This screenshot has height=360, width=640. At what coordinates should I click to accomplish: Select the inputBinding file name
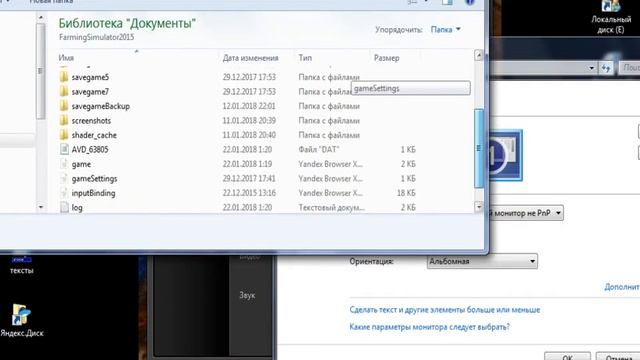click(x=93, y=193)
